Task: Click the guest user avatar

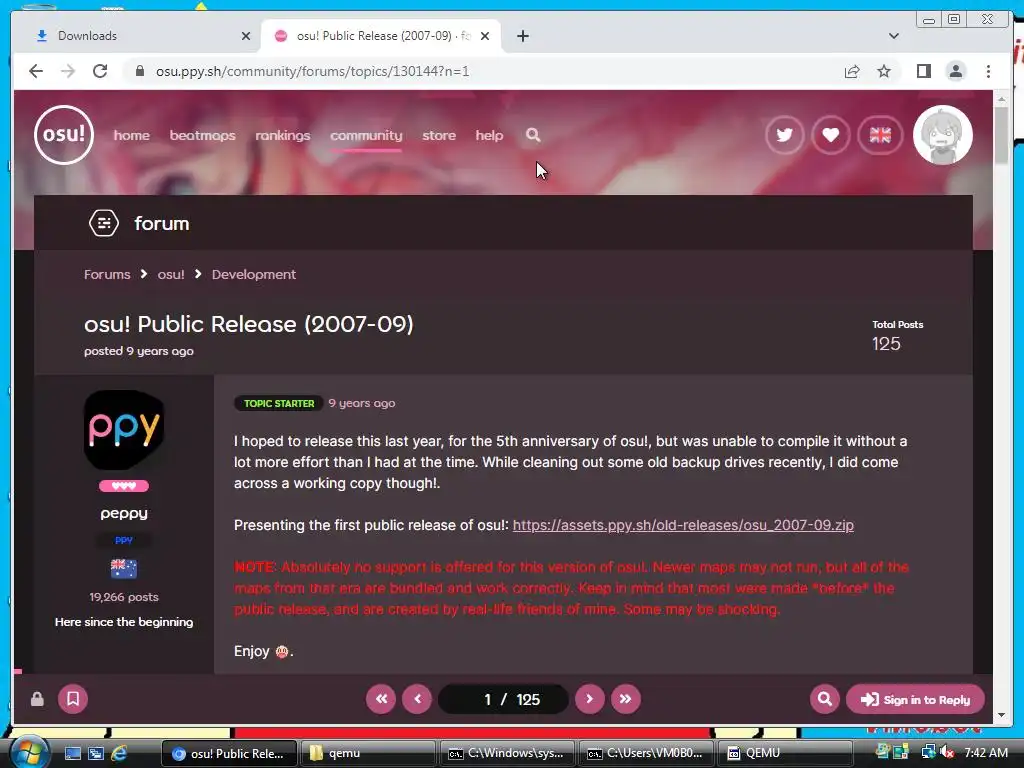Action: coord(942,135)
